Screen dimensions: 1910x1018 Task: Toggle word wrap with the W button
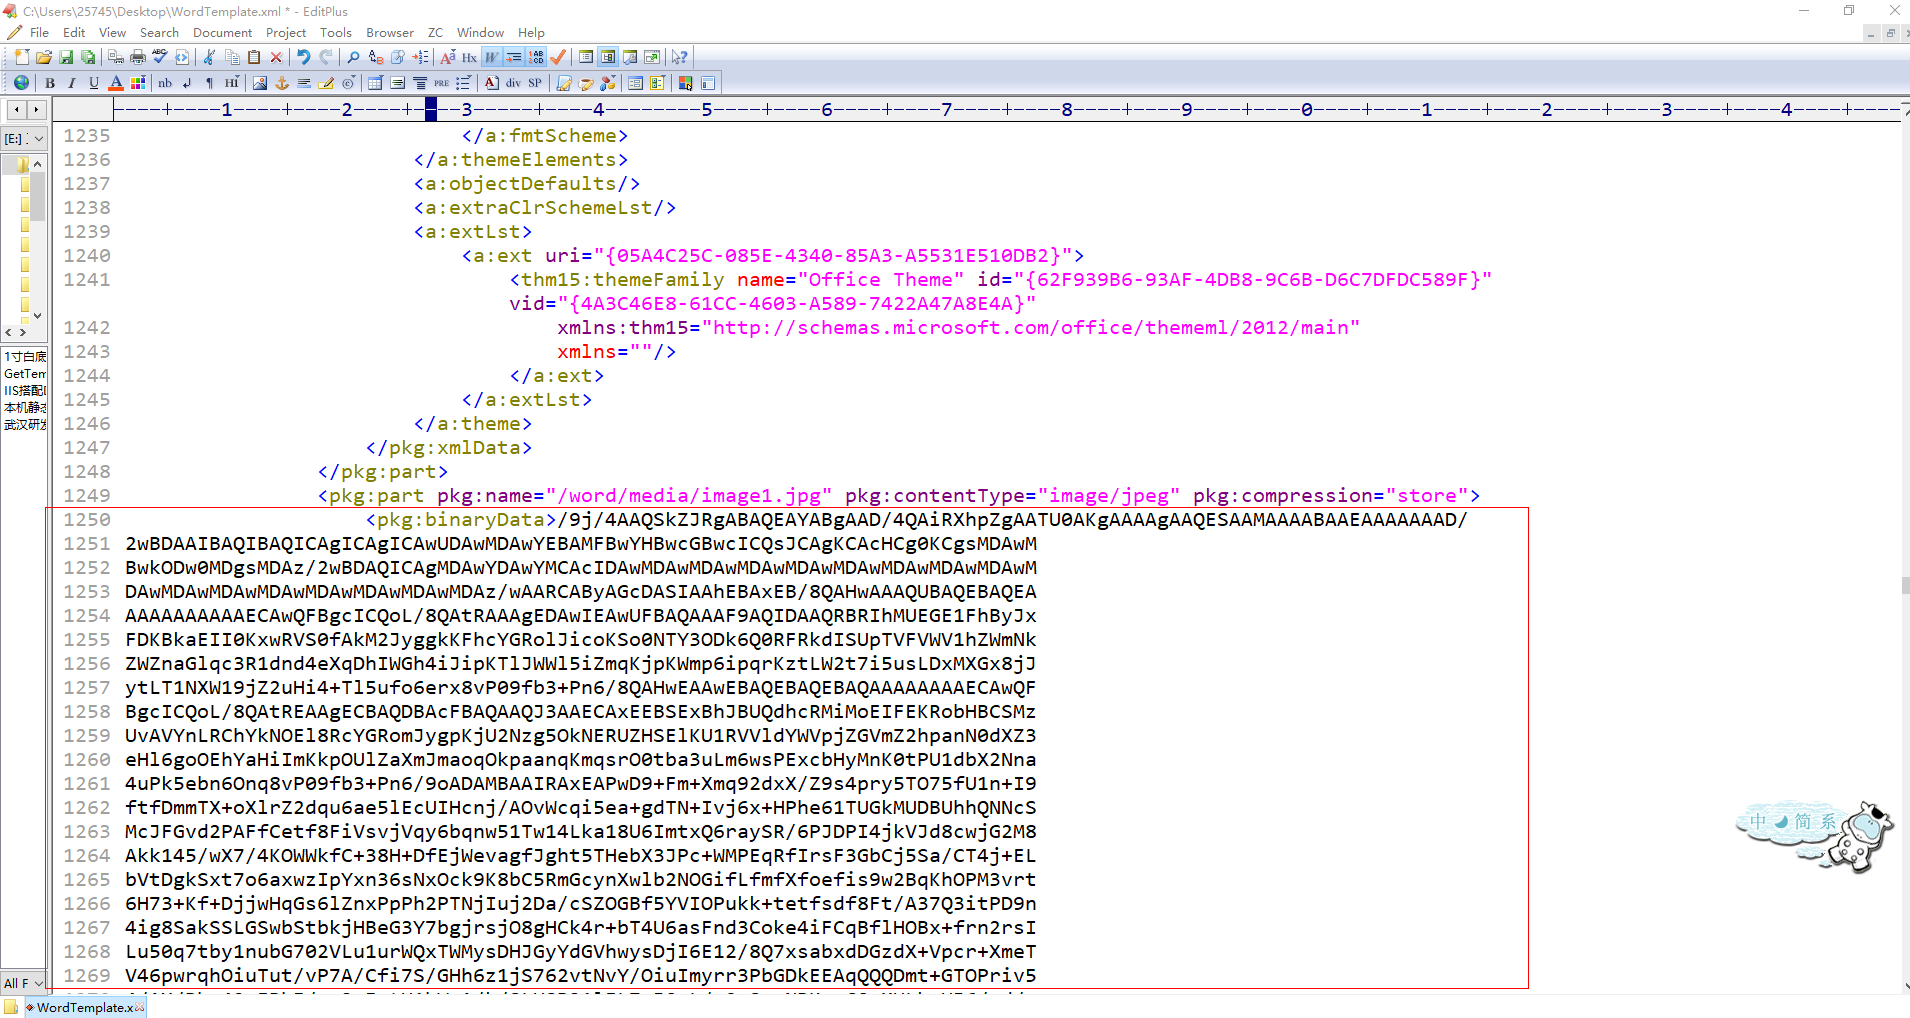point(489,57)
